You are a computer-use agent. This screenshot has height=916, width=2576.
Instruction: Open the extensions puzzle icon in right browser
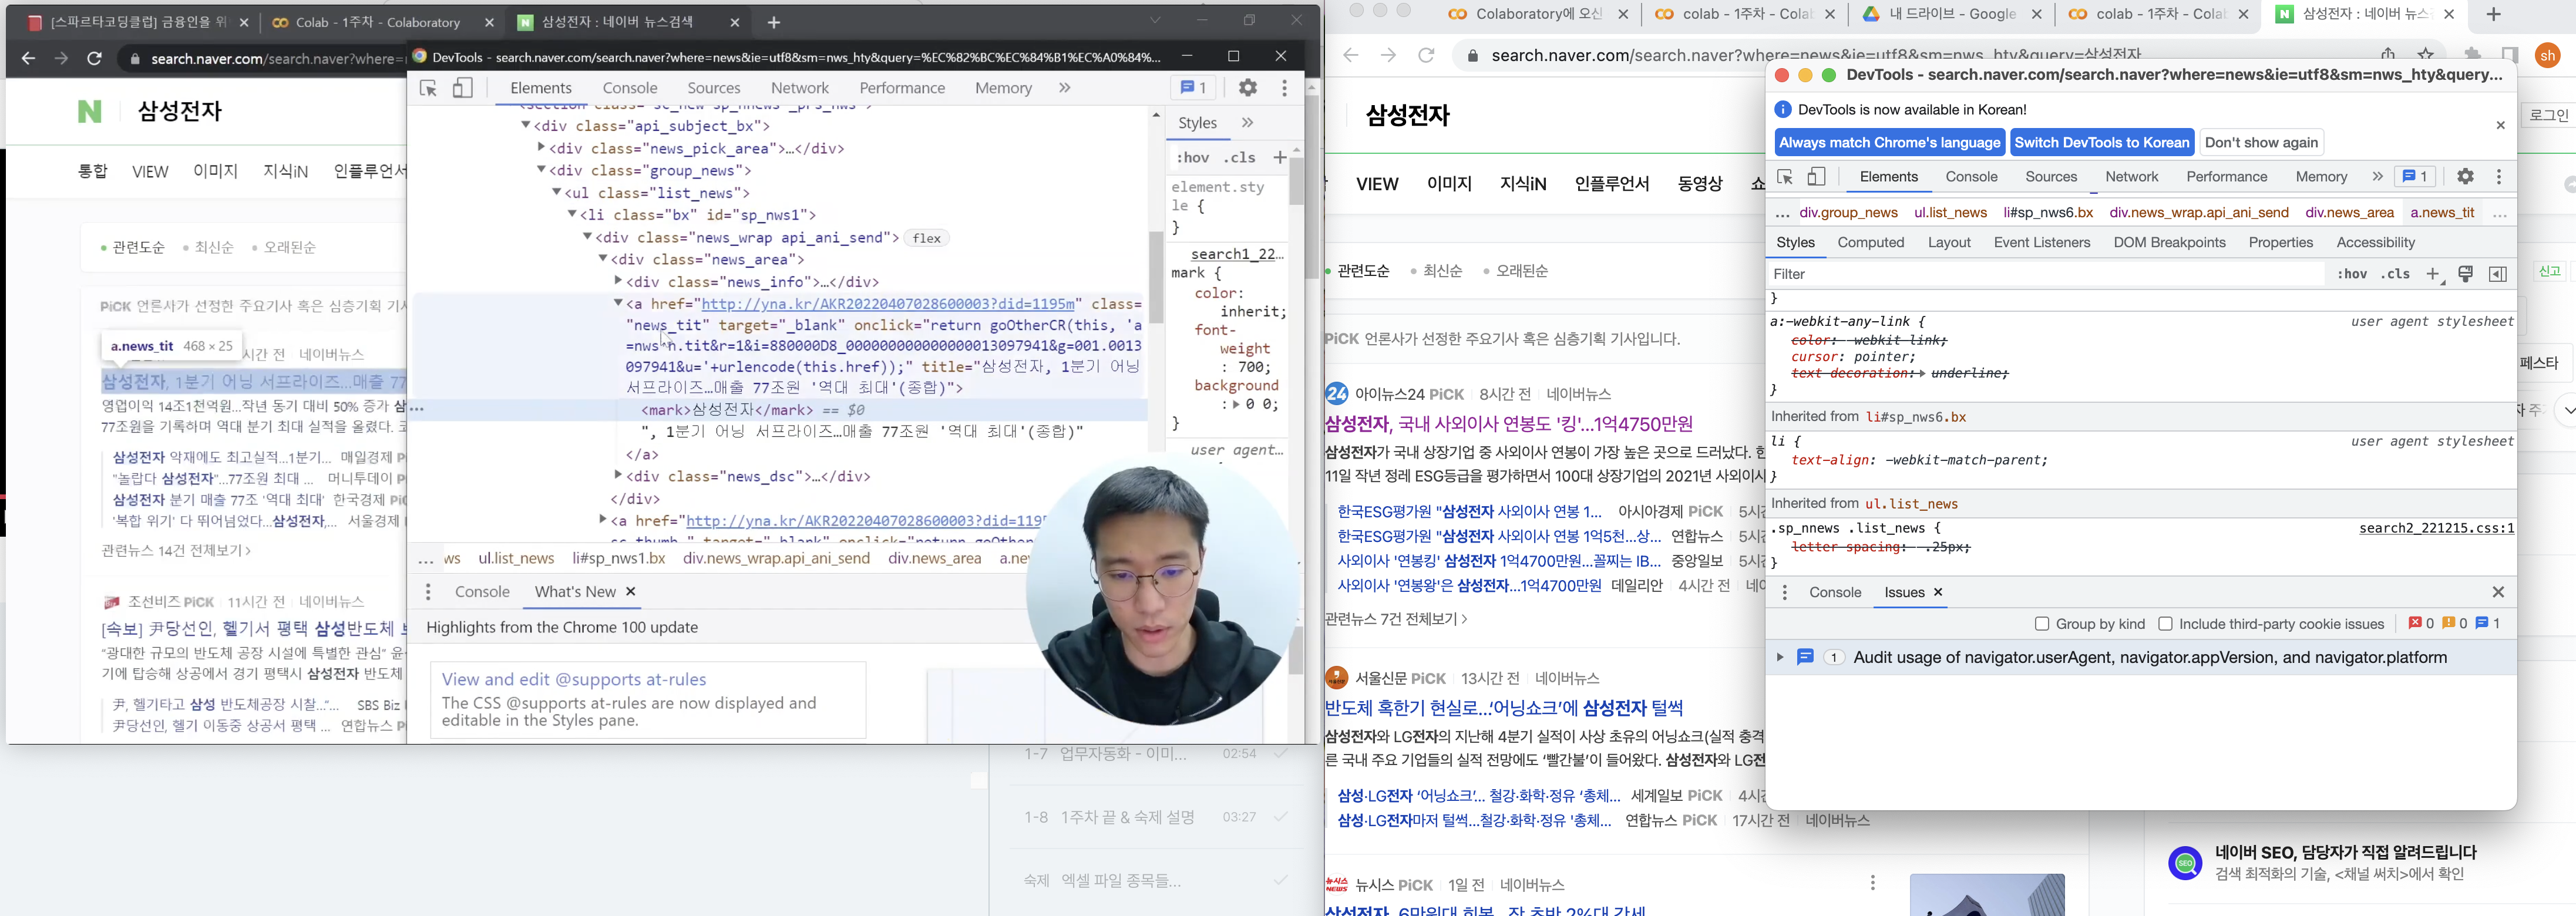point(2472,55)
